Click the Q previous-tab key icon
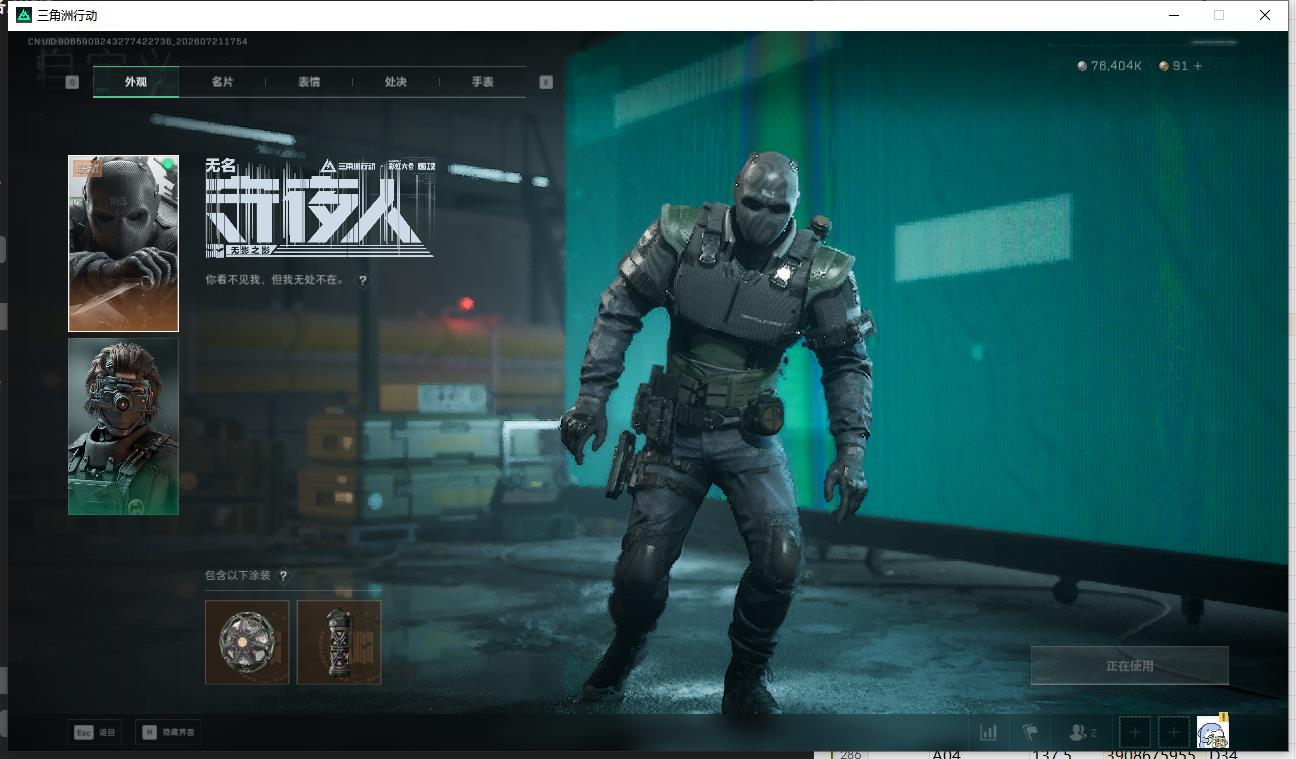This screenshot has width=1296, height=759. [72, 82]
